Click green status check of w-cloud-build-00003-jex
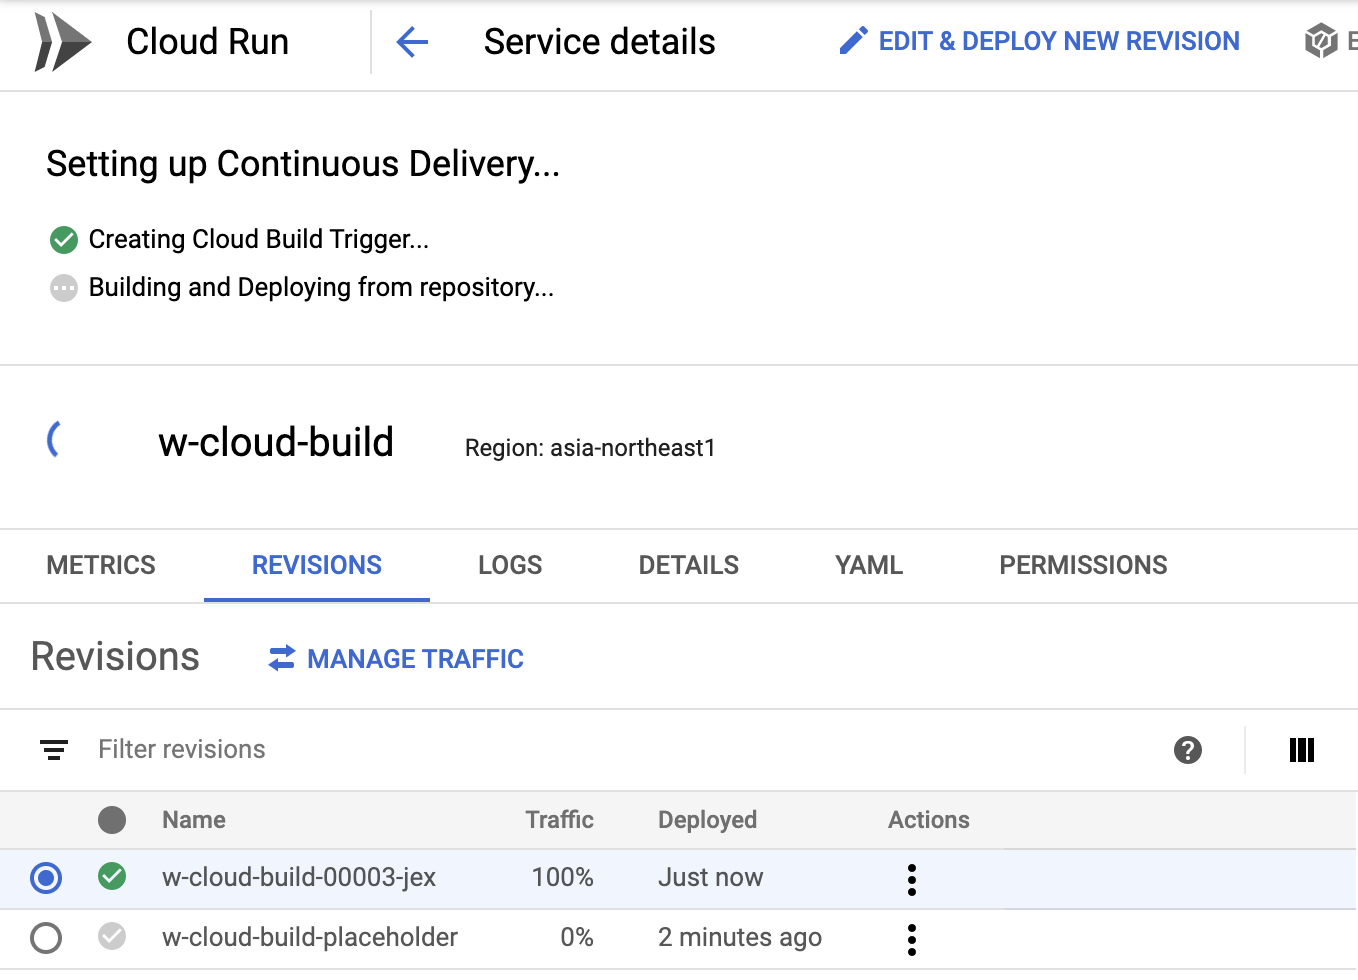Viewport: 1358px width, 980px height. (112, 877)
